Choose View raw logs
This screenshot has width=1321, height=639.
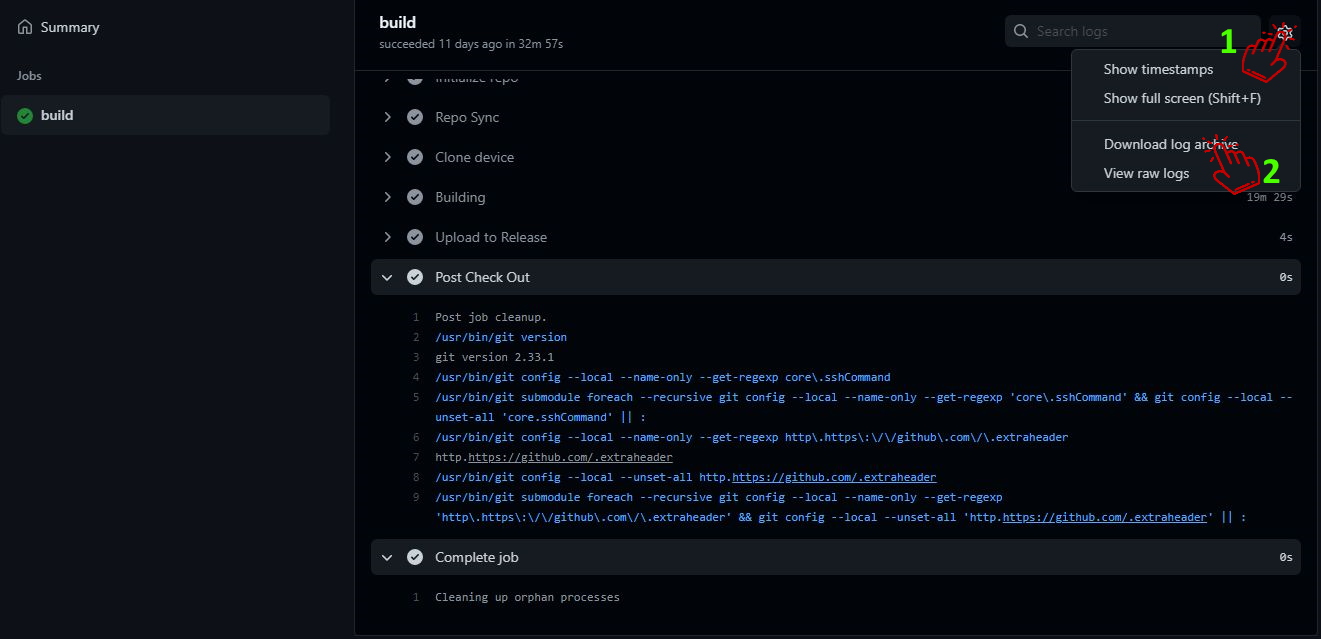pos(1146,174)
